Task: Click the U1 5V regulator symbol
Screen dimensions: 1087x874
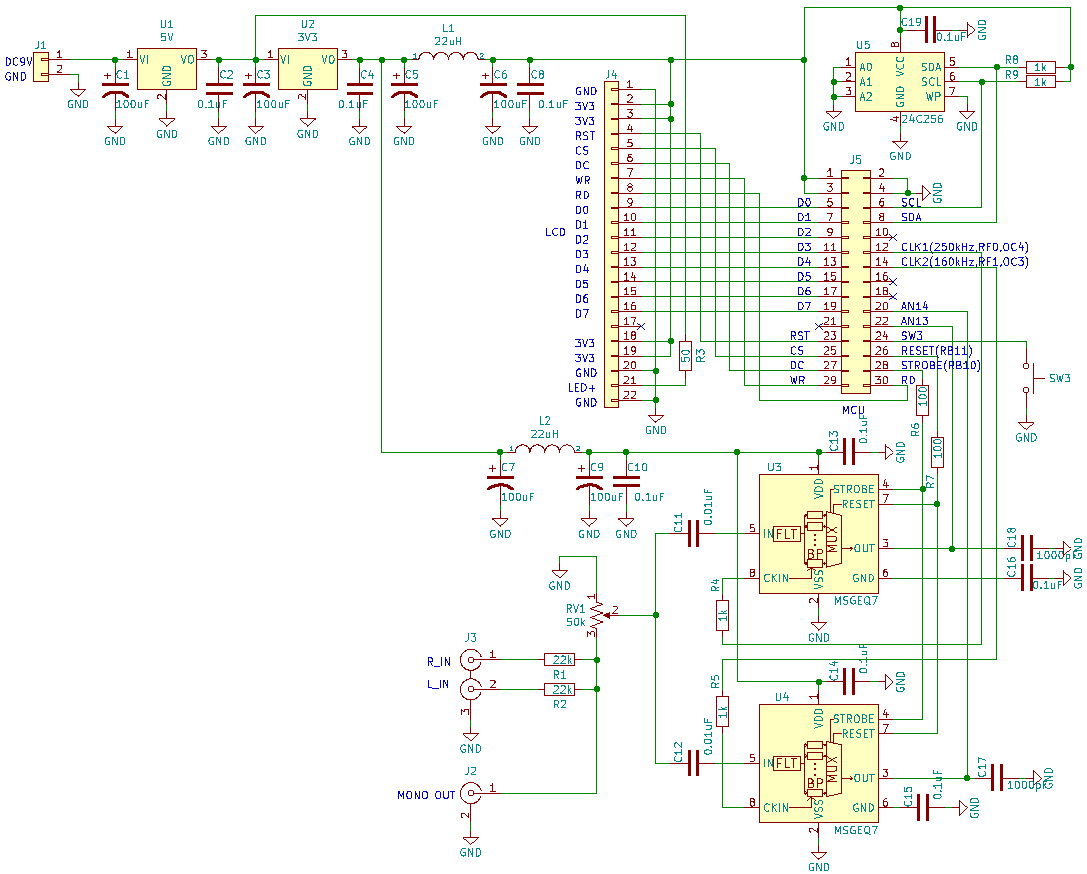Action: 167,69
